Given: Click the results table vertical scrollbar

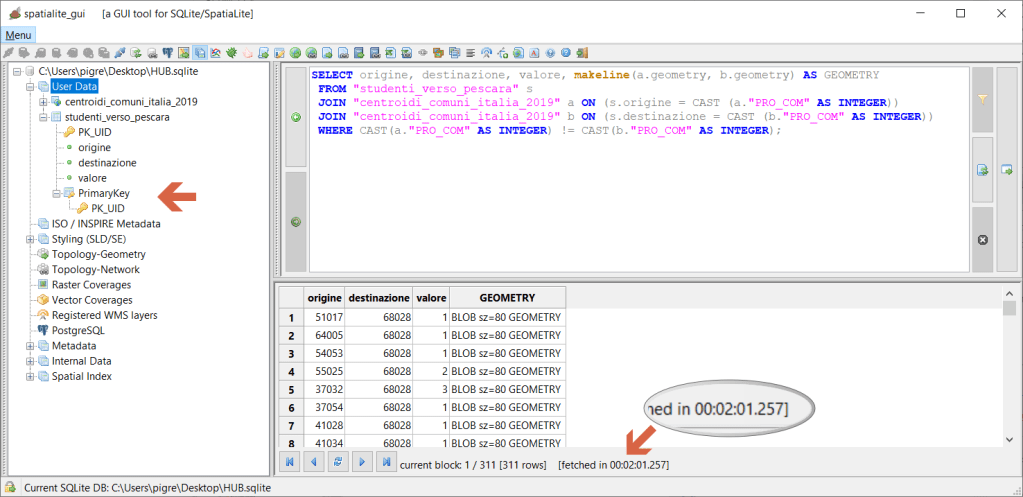Looking at the screenshot, I should (1009, 370).
